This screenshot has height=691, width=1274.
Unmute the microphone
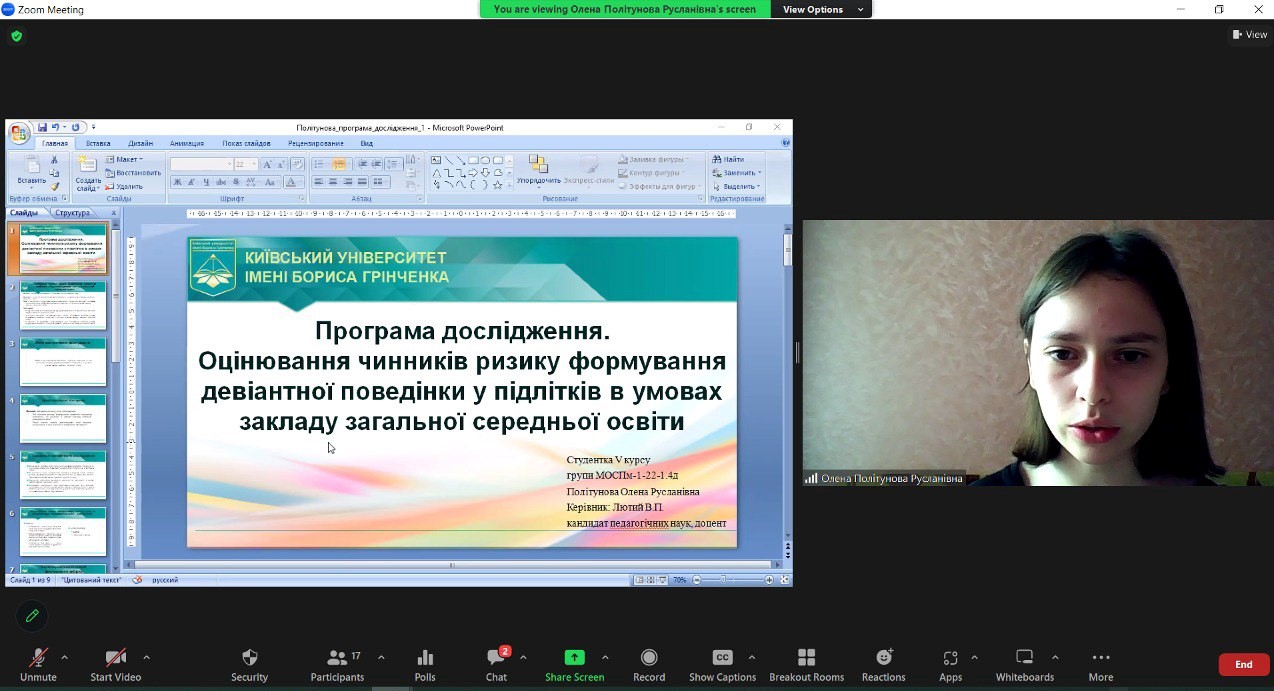point(38,664)
